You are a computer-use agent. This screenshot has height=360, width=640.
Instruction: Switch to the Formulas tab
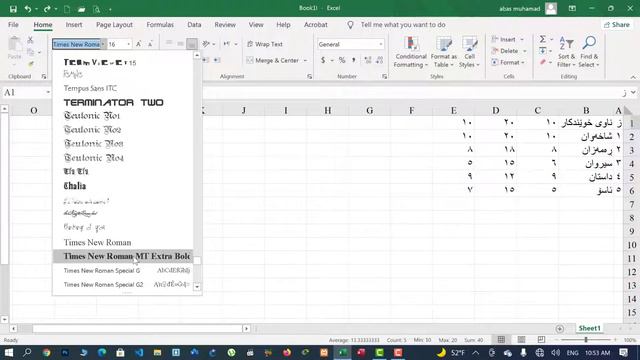[x=160, y=25]
